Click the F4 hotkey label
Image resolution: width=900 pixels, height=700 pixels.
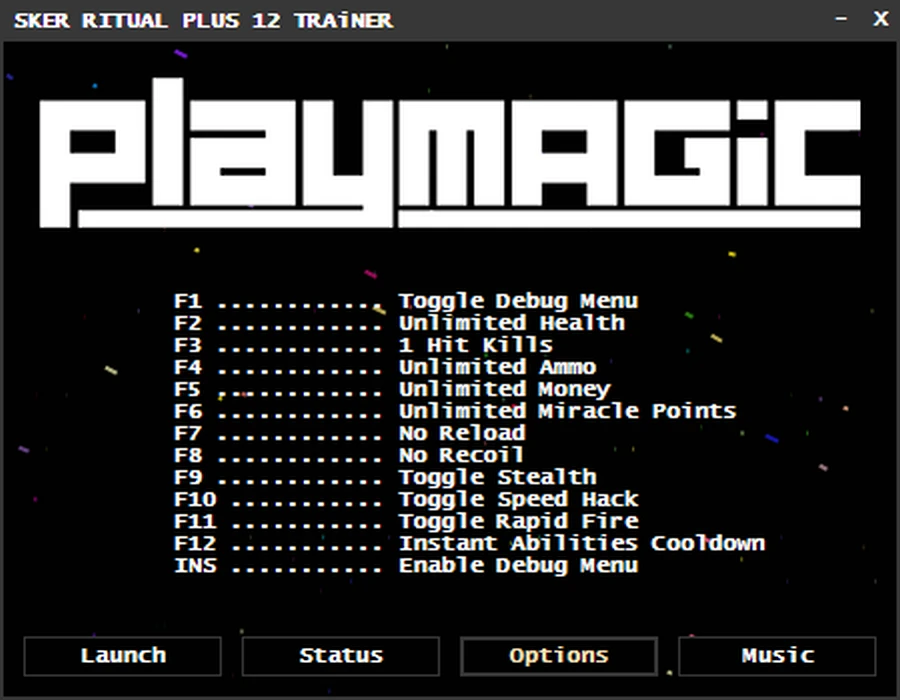point(188,367)
